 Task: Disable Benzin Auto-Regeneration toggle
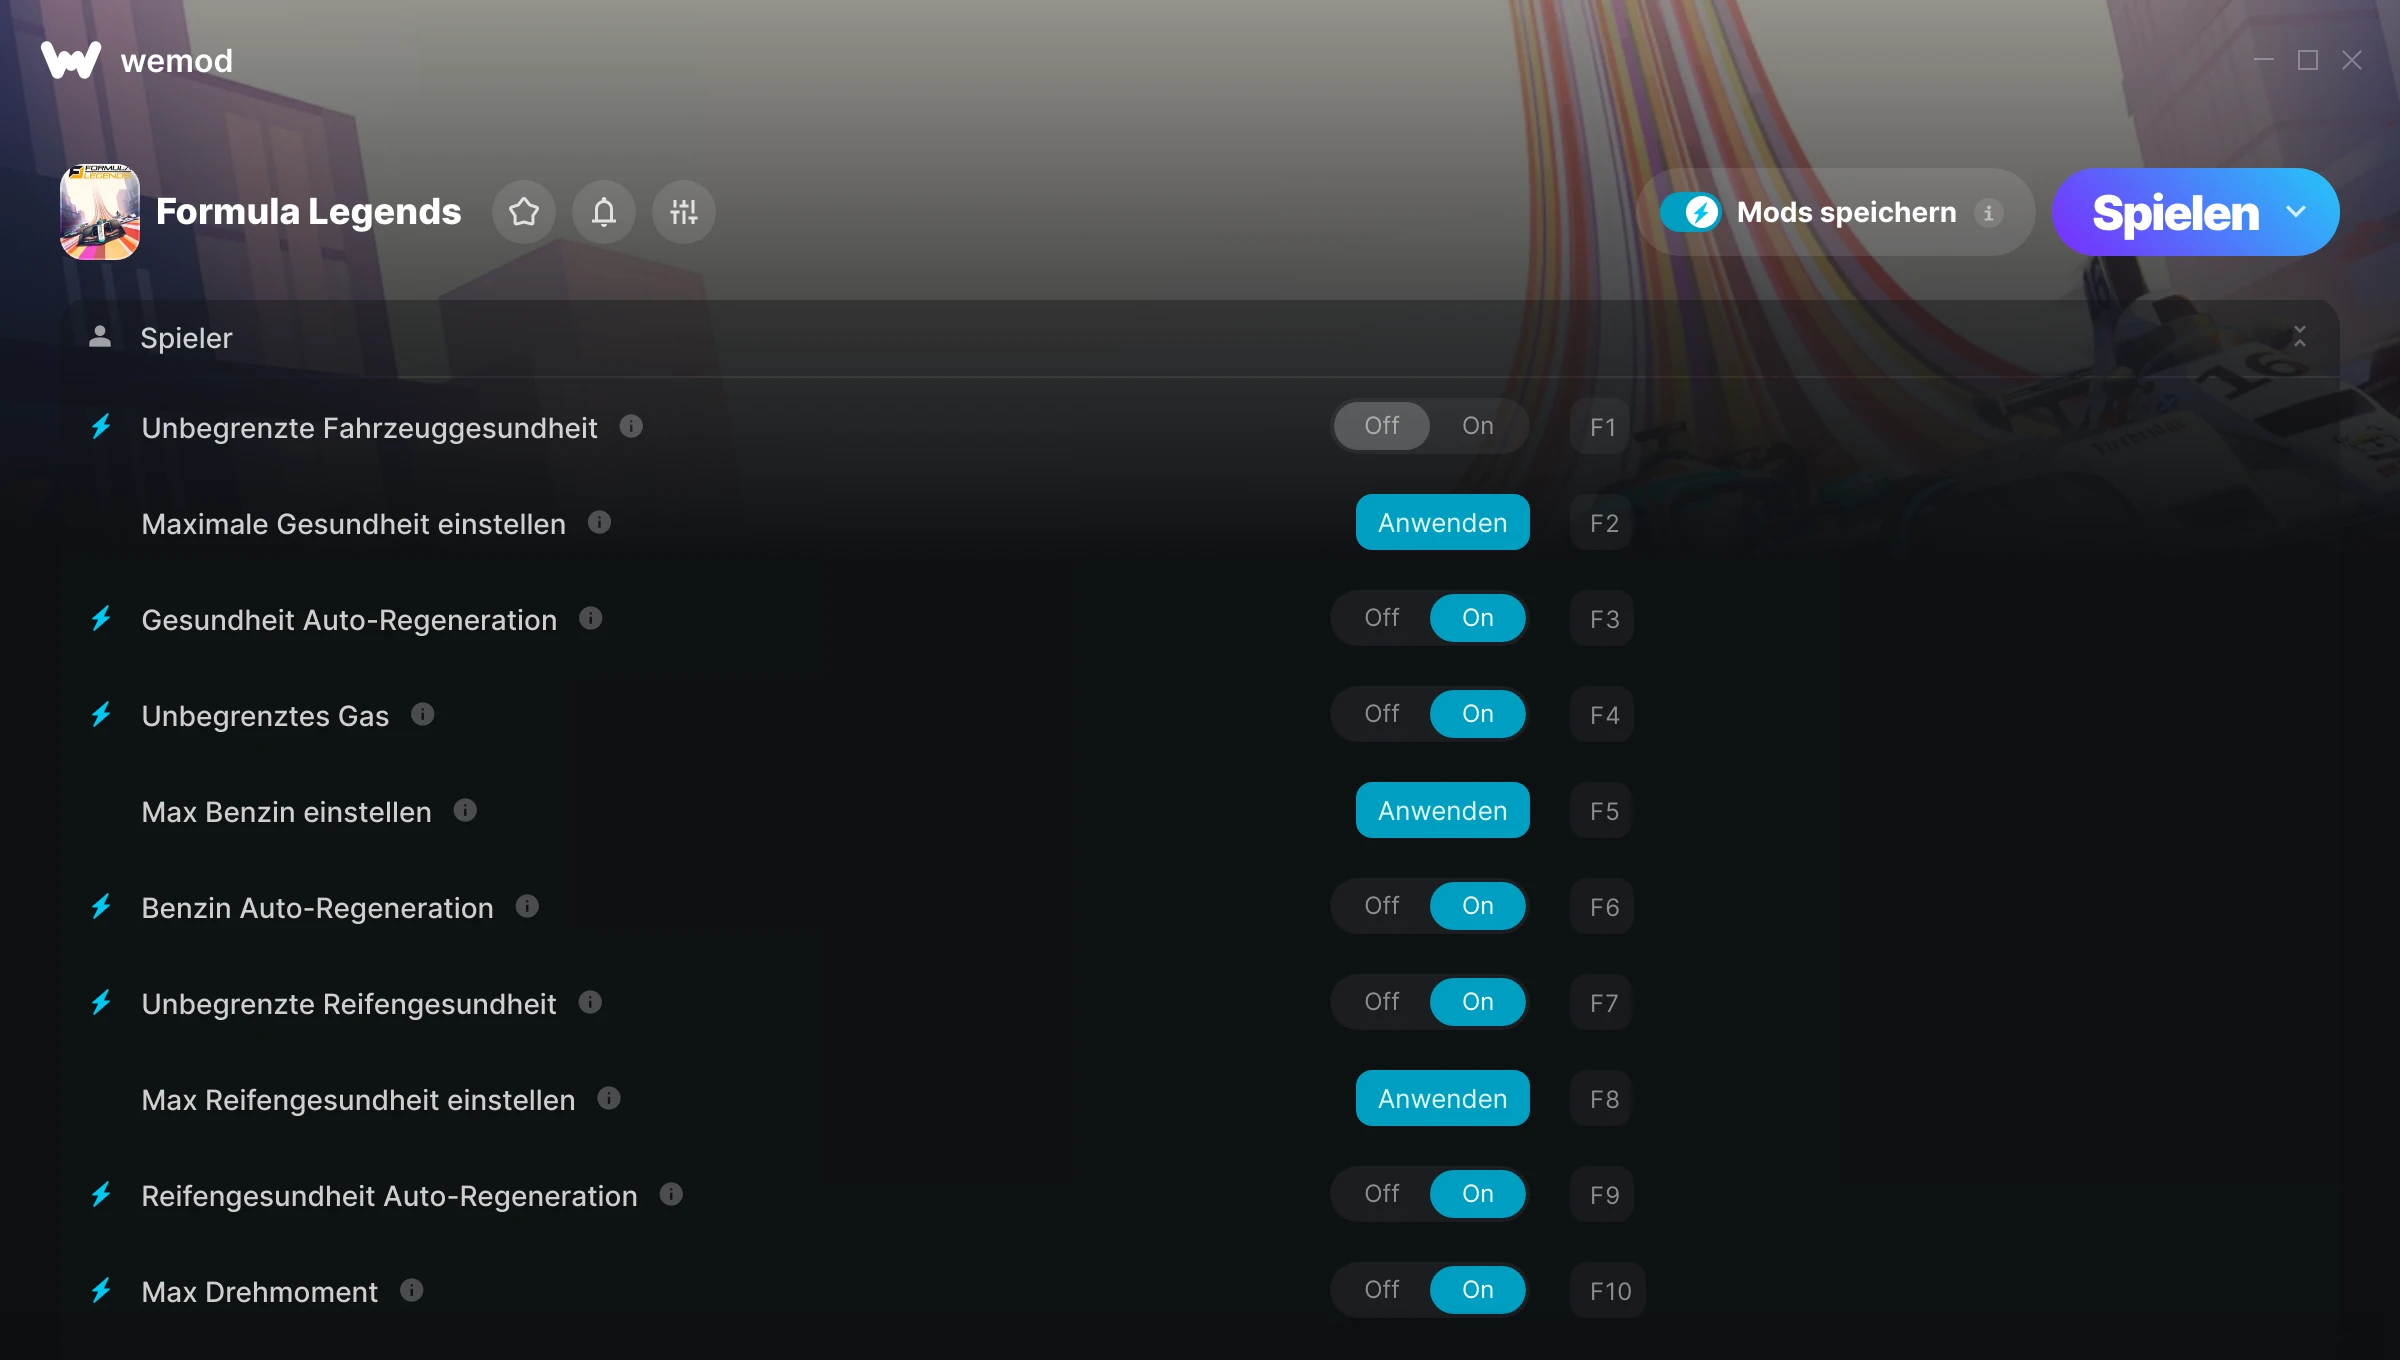[x=1382, y=906]
